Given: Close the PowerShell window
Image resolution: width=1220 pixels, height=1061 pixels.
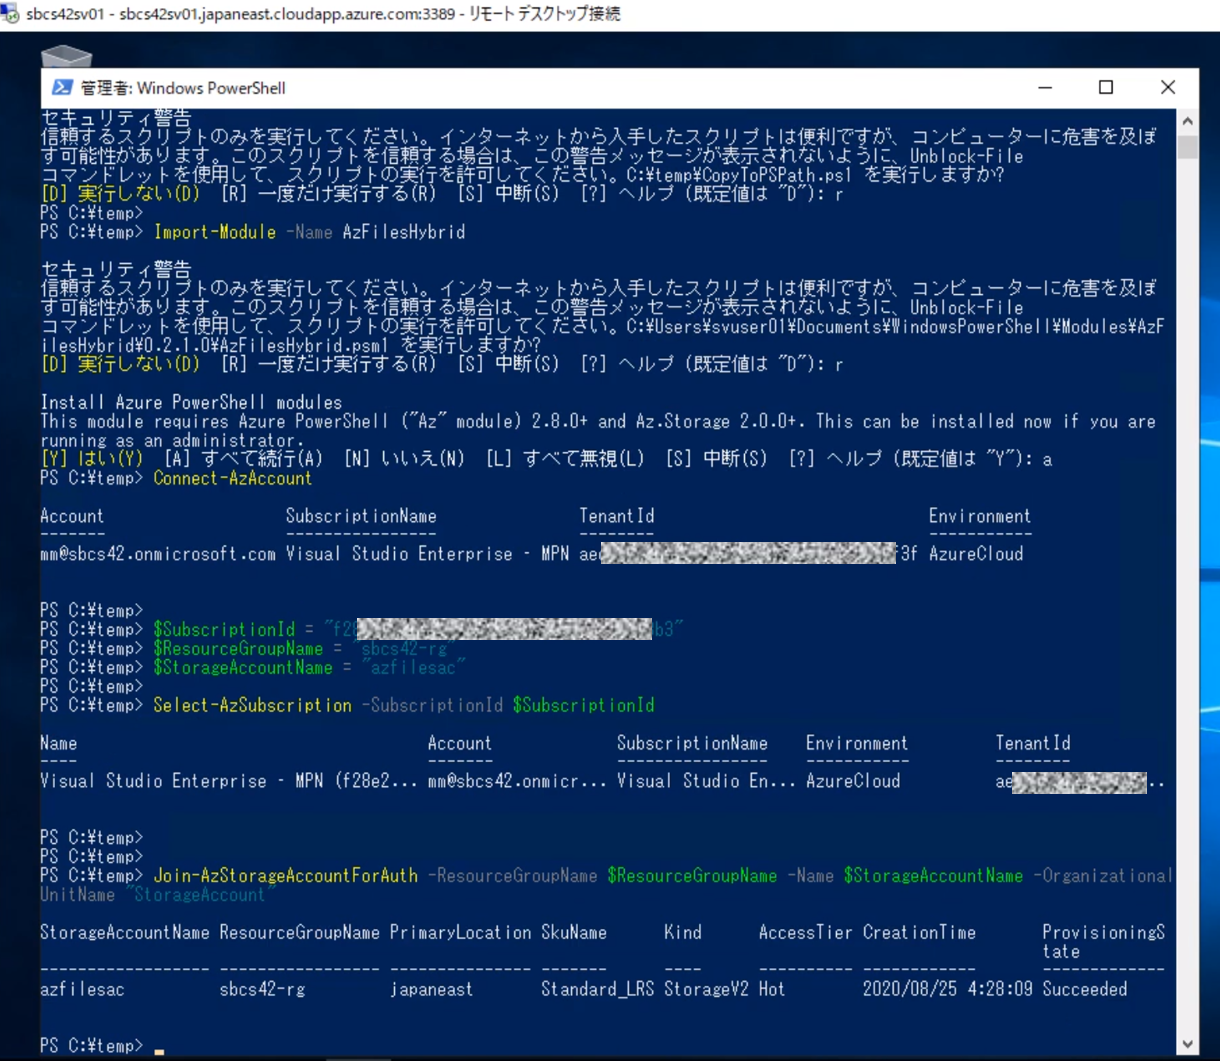Looking at the screenshot, I should (1167, 88).
